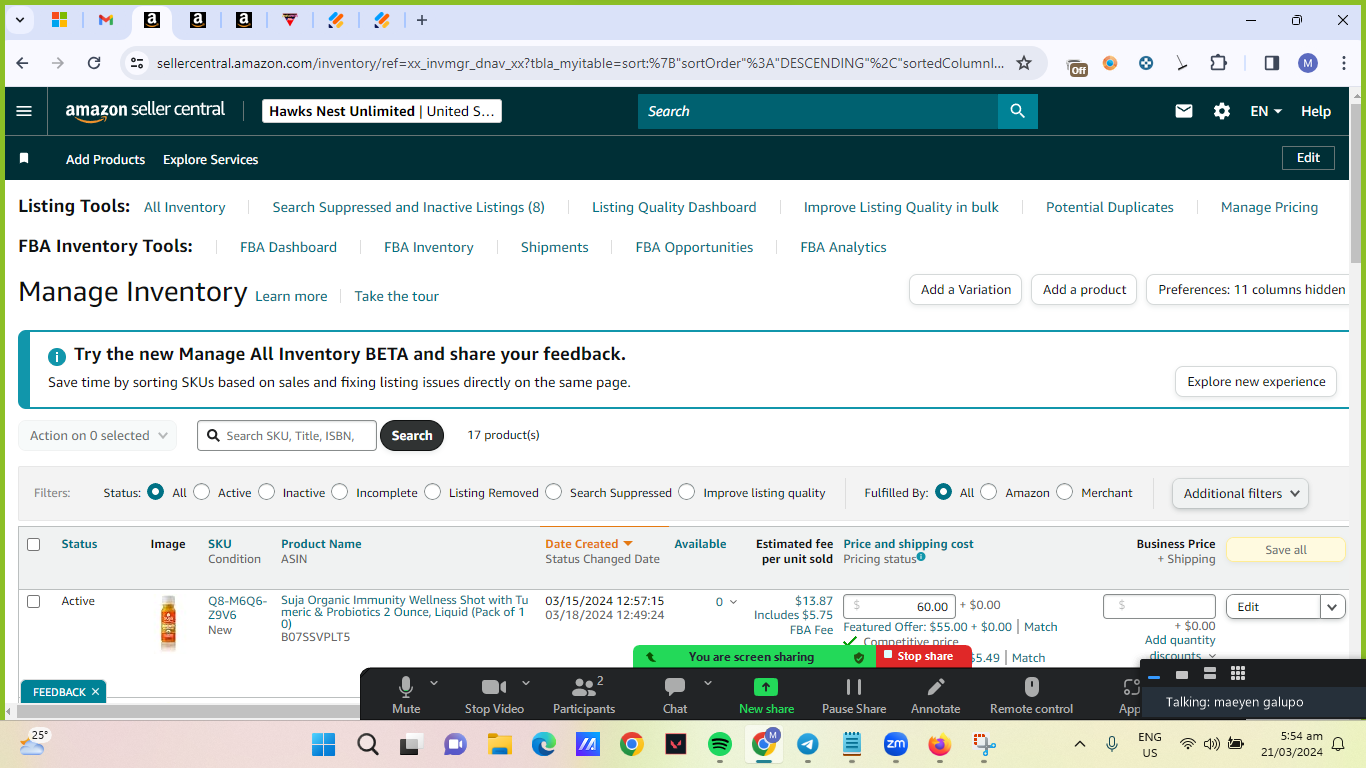Image resolution: width=1366 pixels, height=768 pixels.
Task: Open File Explorer from the taskbar
Action: click(499, 744)
